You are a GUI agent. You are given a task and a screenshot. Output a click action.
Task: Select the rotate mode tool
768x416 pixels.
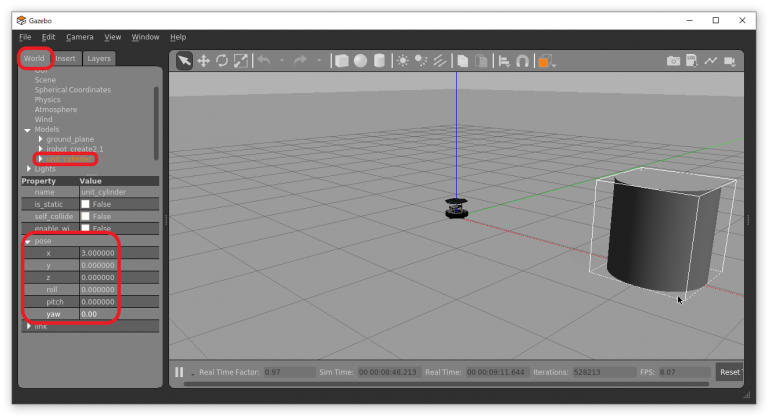coord(221,61)
